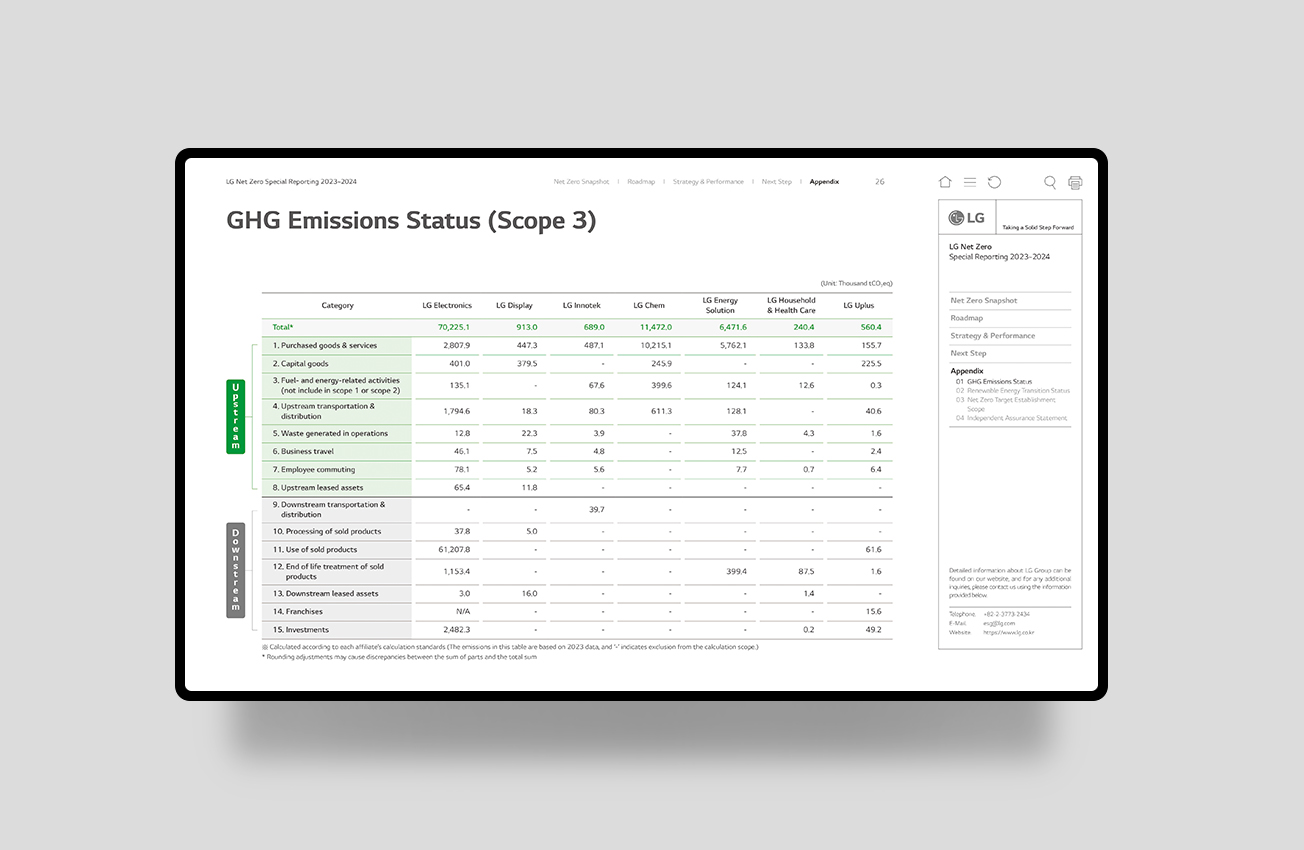The width and height of the screenshot is (1304, 850).
Task: Click the LG Innotek column header
Action: [x=582, y=305]
